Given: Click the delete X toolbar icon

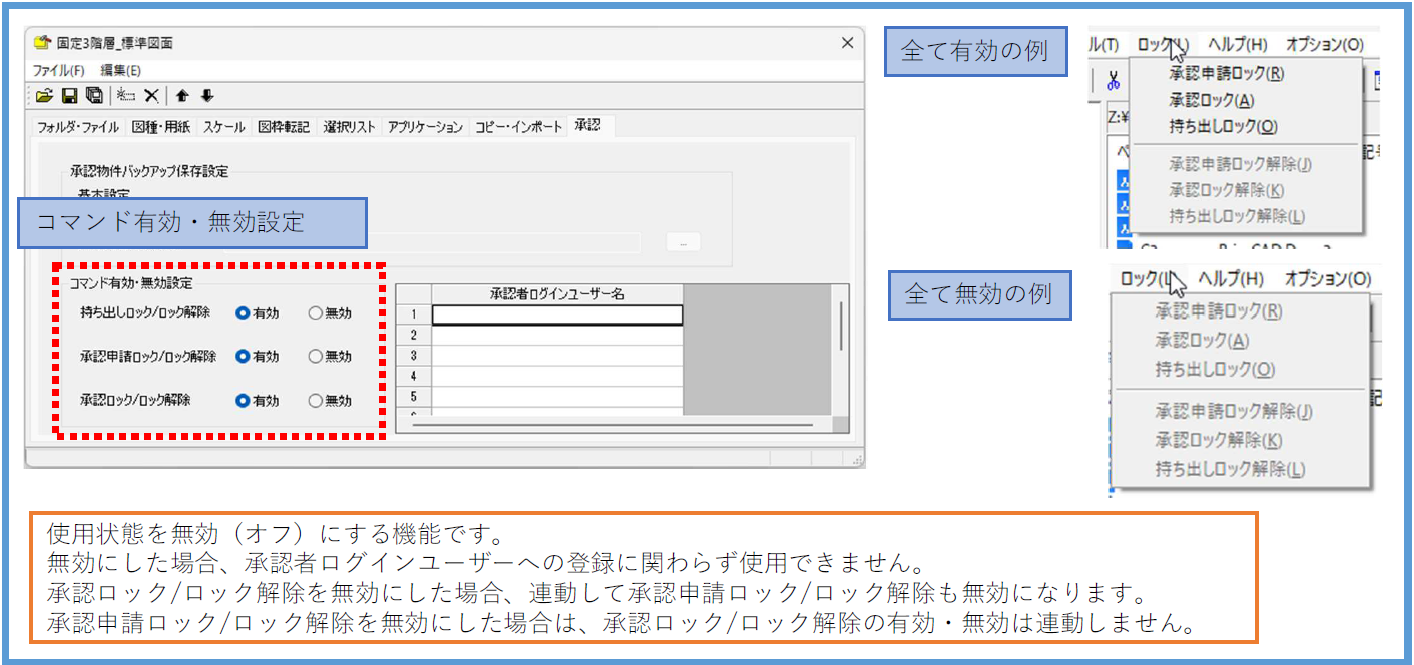Looking at the screenshot, I should pyautogui.click(x=151, y=96).
